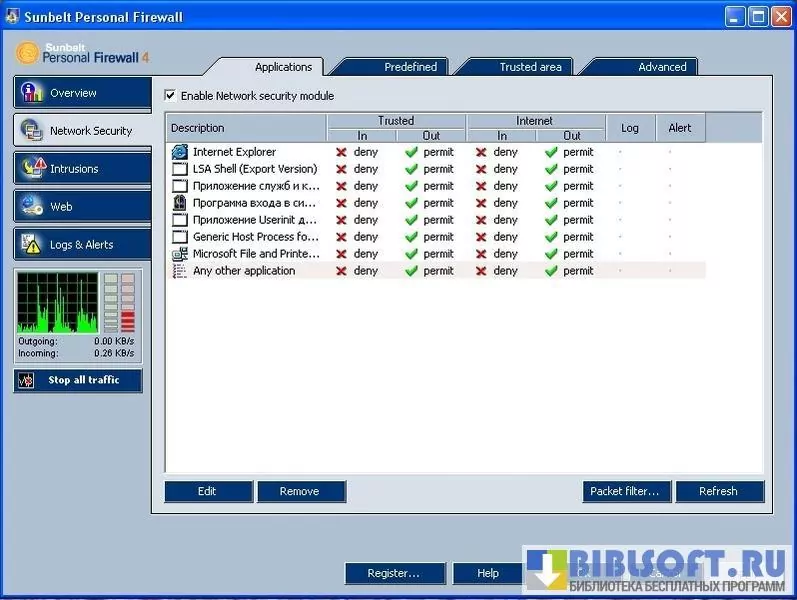Toggle Internet Explorer trusted inbound deny rule
797x600 pixels.
coord(342,152)
